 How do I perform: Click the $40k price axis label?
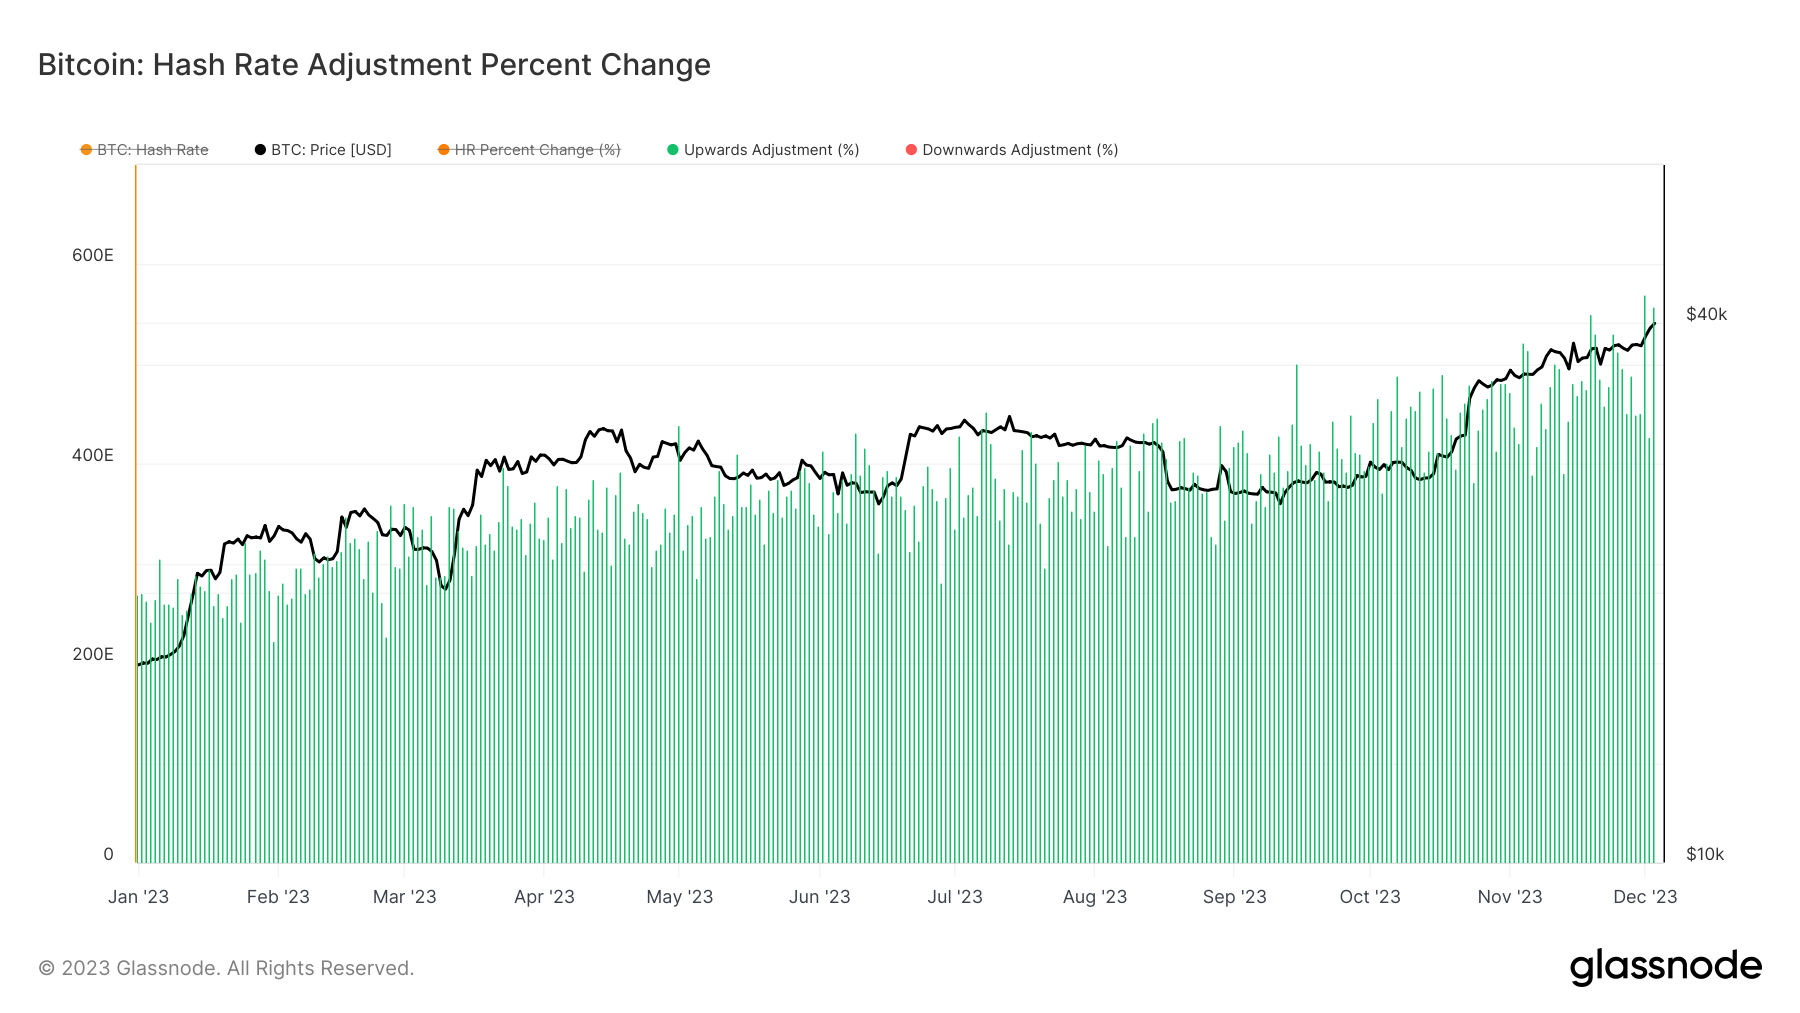[x=1706, y=315]
